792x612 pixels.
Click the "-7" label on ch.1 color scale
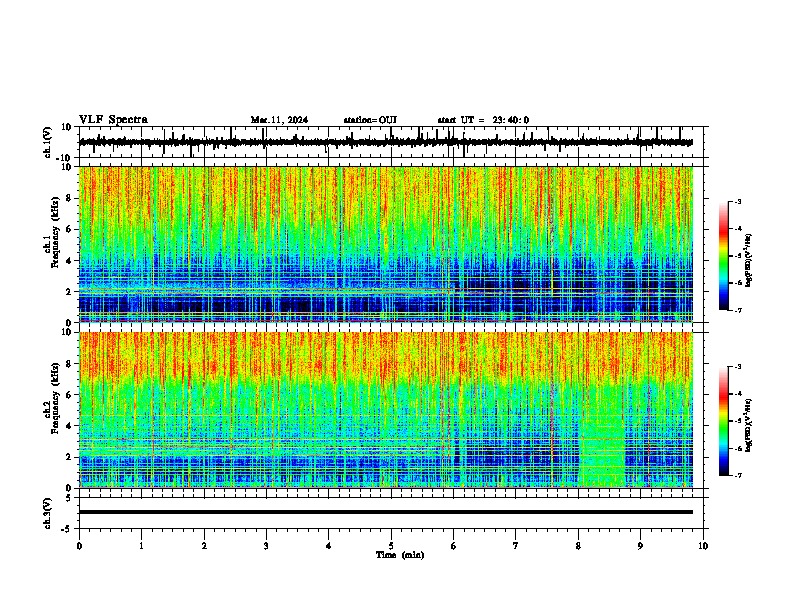point(737,310)
